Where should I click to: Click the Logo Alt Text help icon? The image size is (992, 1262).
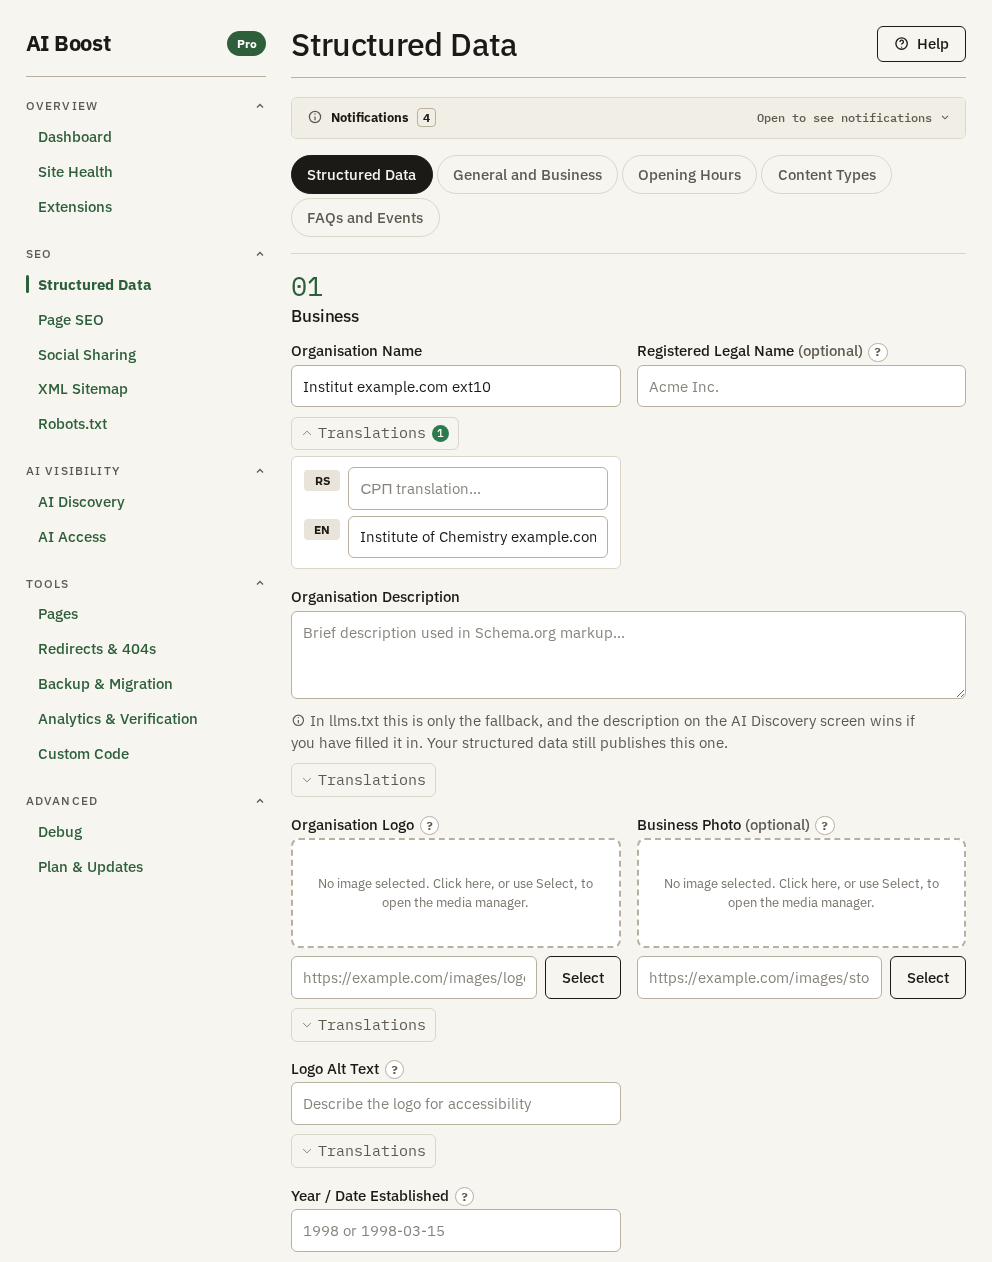tap(395, 1070)
